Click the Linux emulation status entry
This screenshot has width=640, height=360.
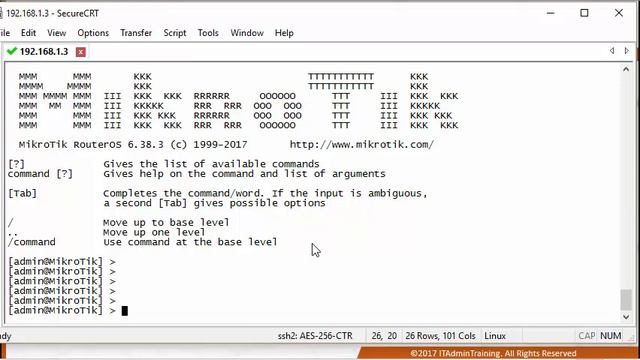tap(495, 336)
